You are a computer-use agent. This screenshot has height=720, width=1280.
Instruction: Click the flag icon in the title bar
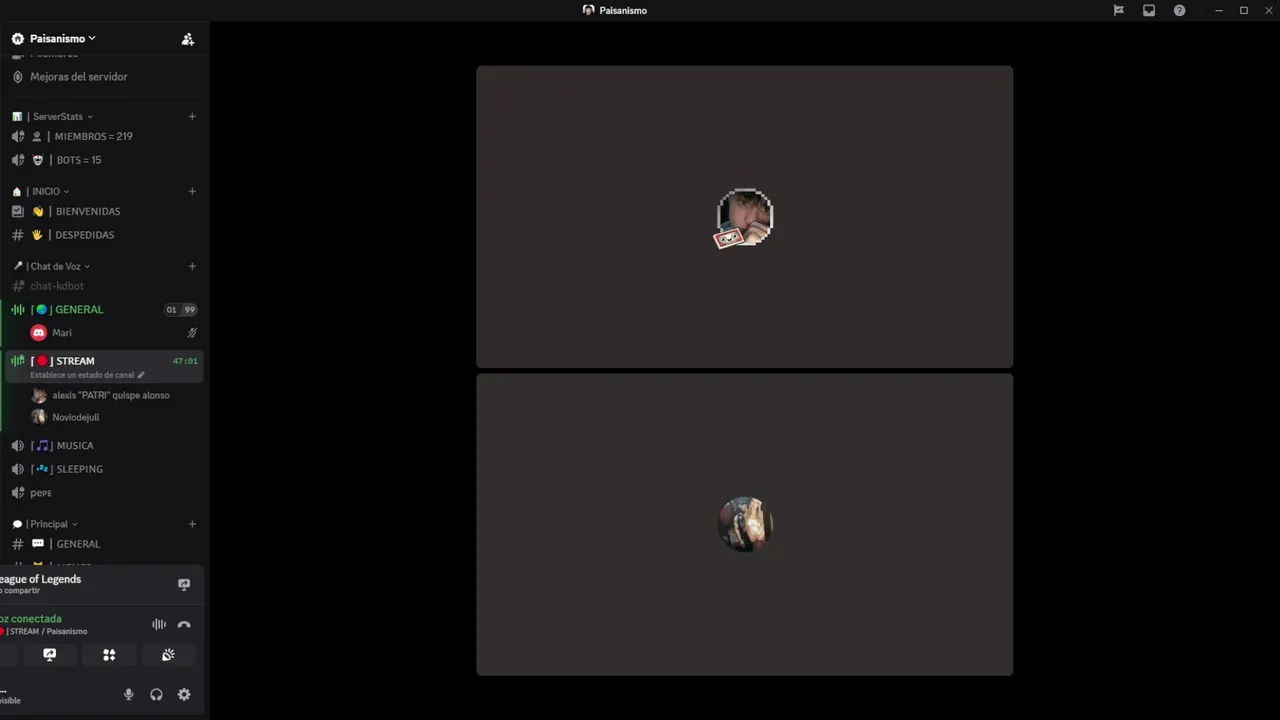[x=1119, y=10]
